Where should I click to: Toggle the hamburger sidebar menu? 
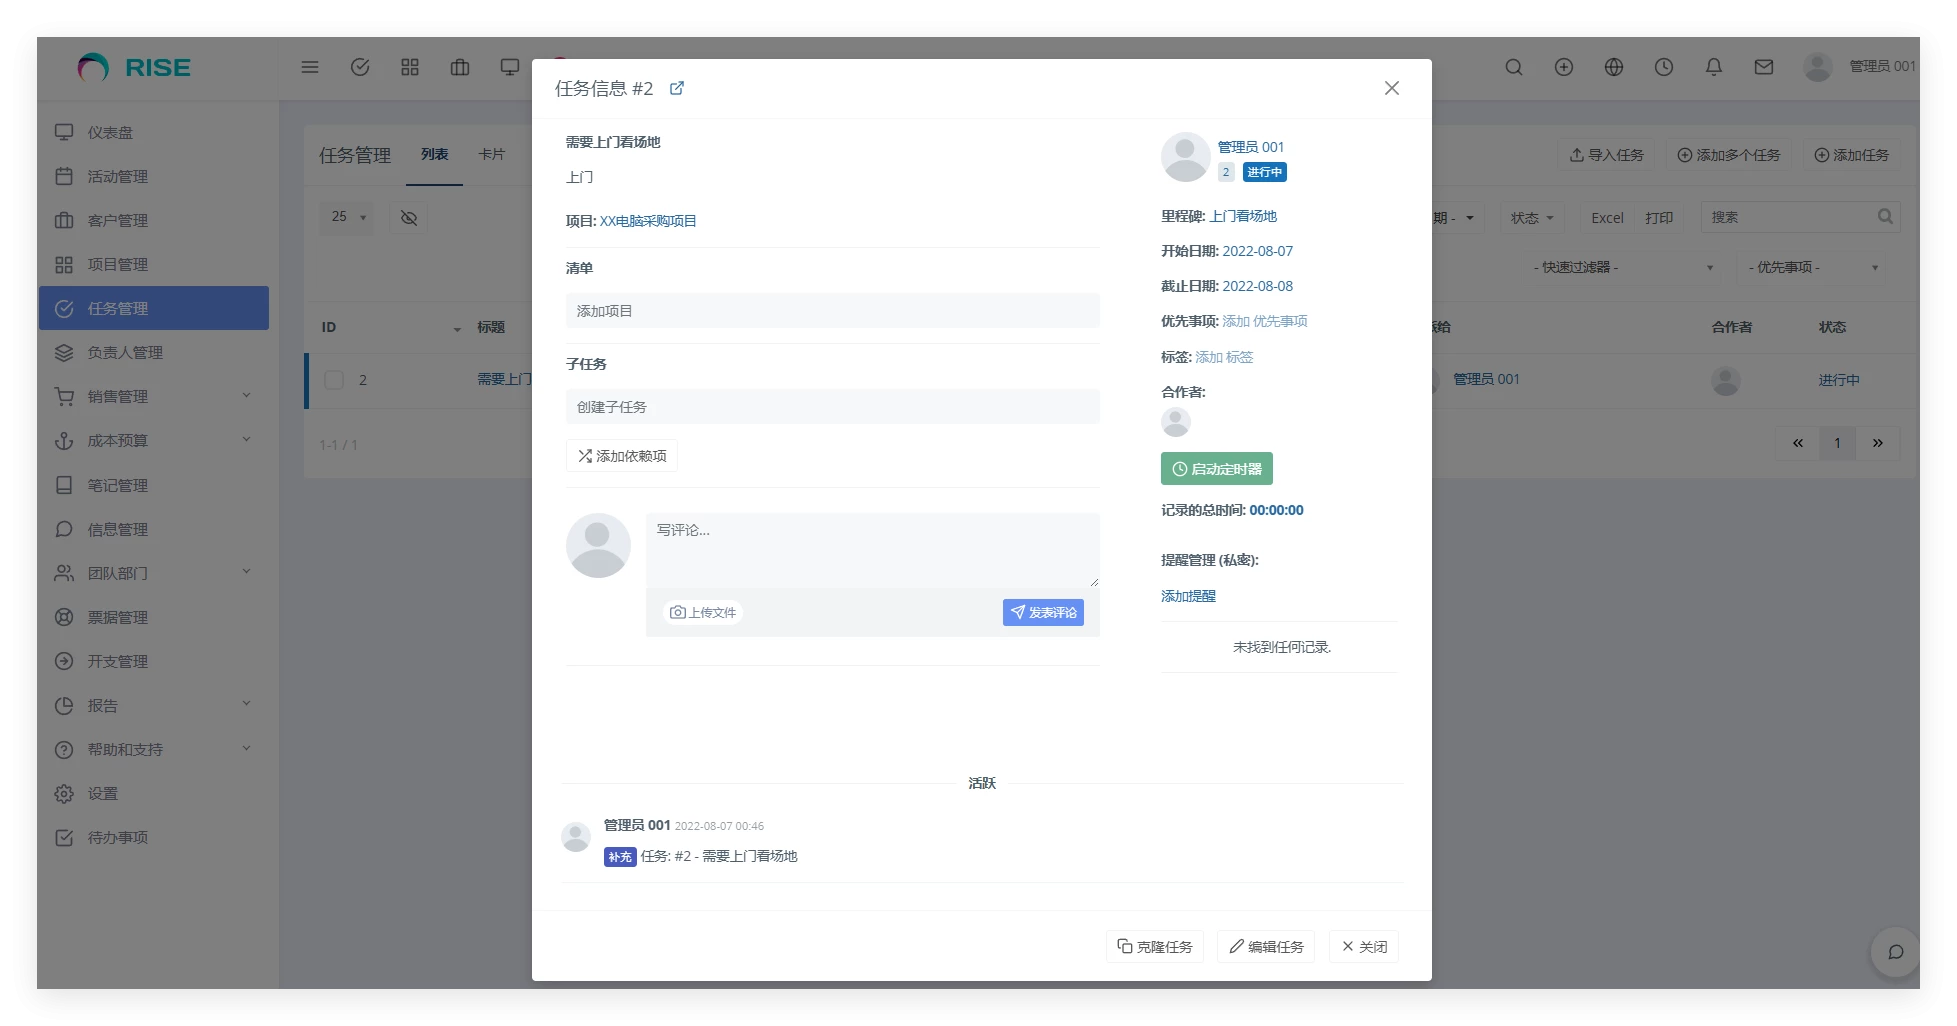coord(310,67)
